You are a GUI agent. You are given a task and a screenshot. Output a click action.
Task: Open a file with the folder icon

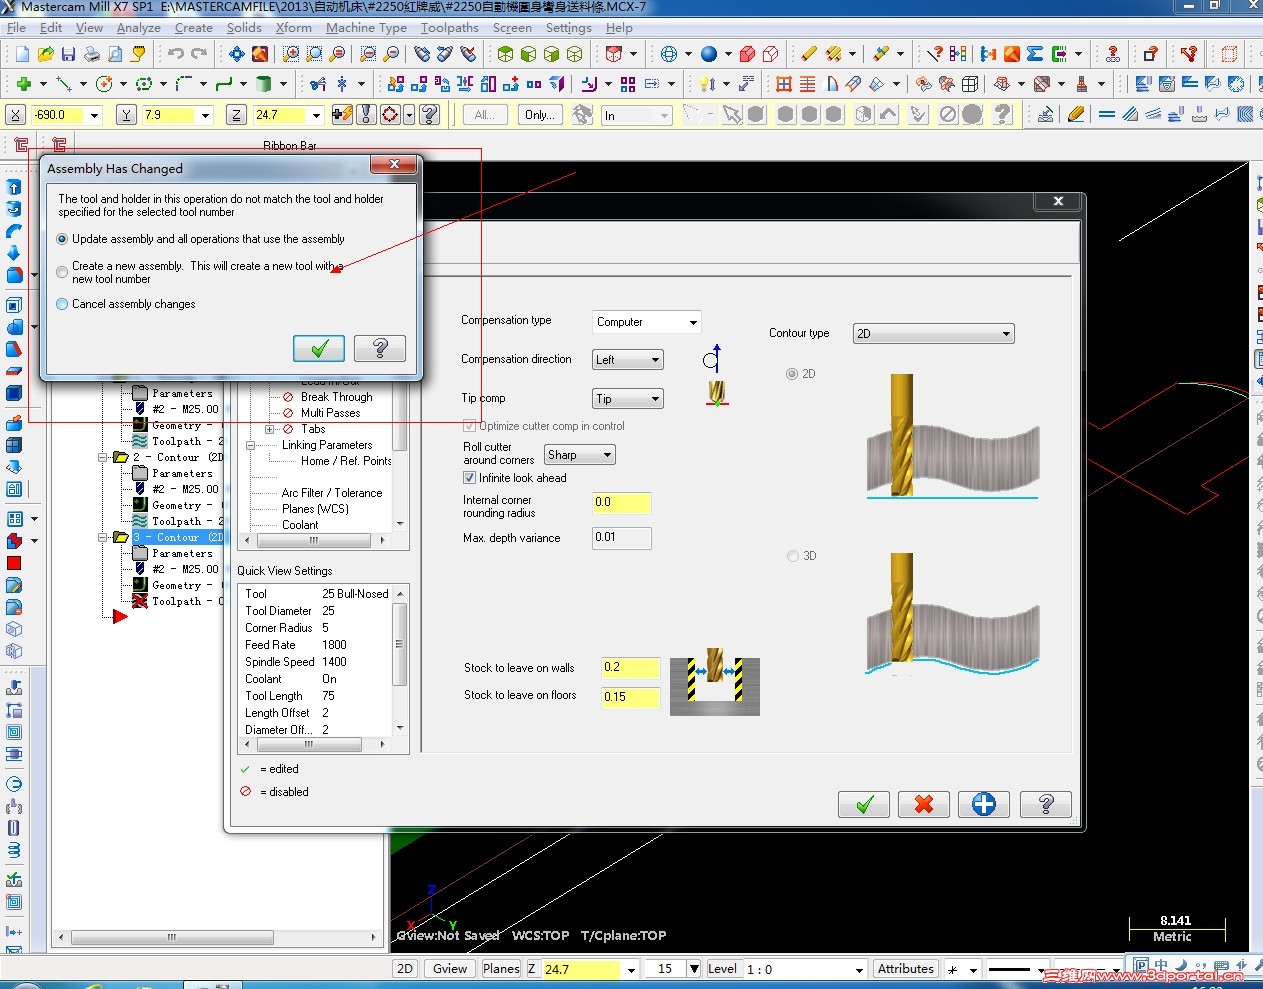point(45,54)
